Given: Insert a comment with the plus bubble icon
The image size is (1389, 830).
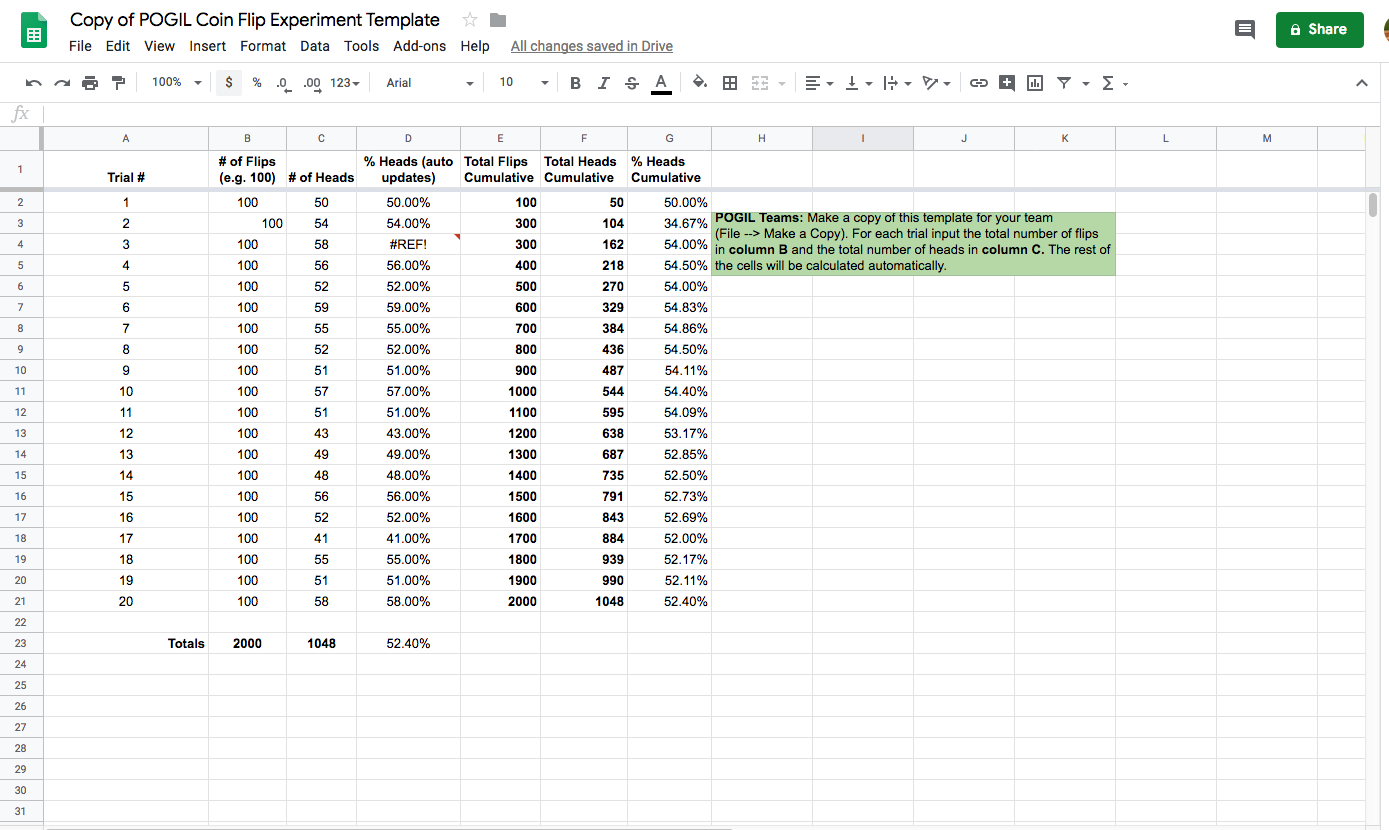Looking at the screenshot, I should pos(1007,83).
